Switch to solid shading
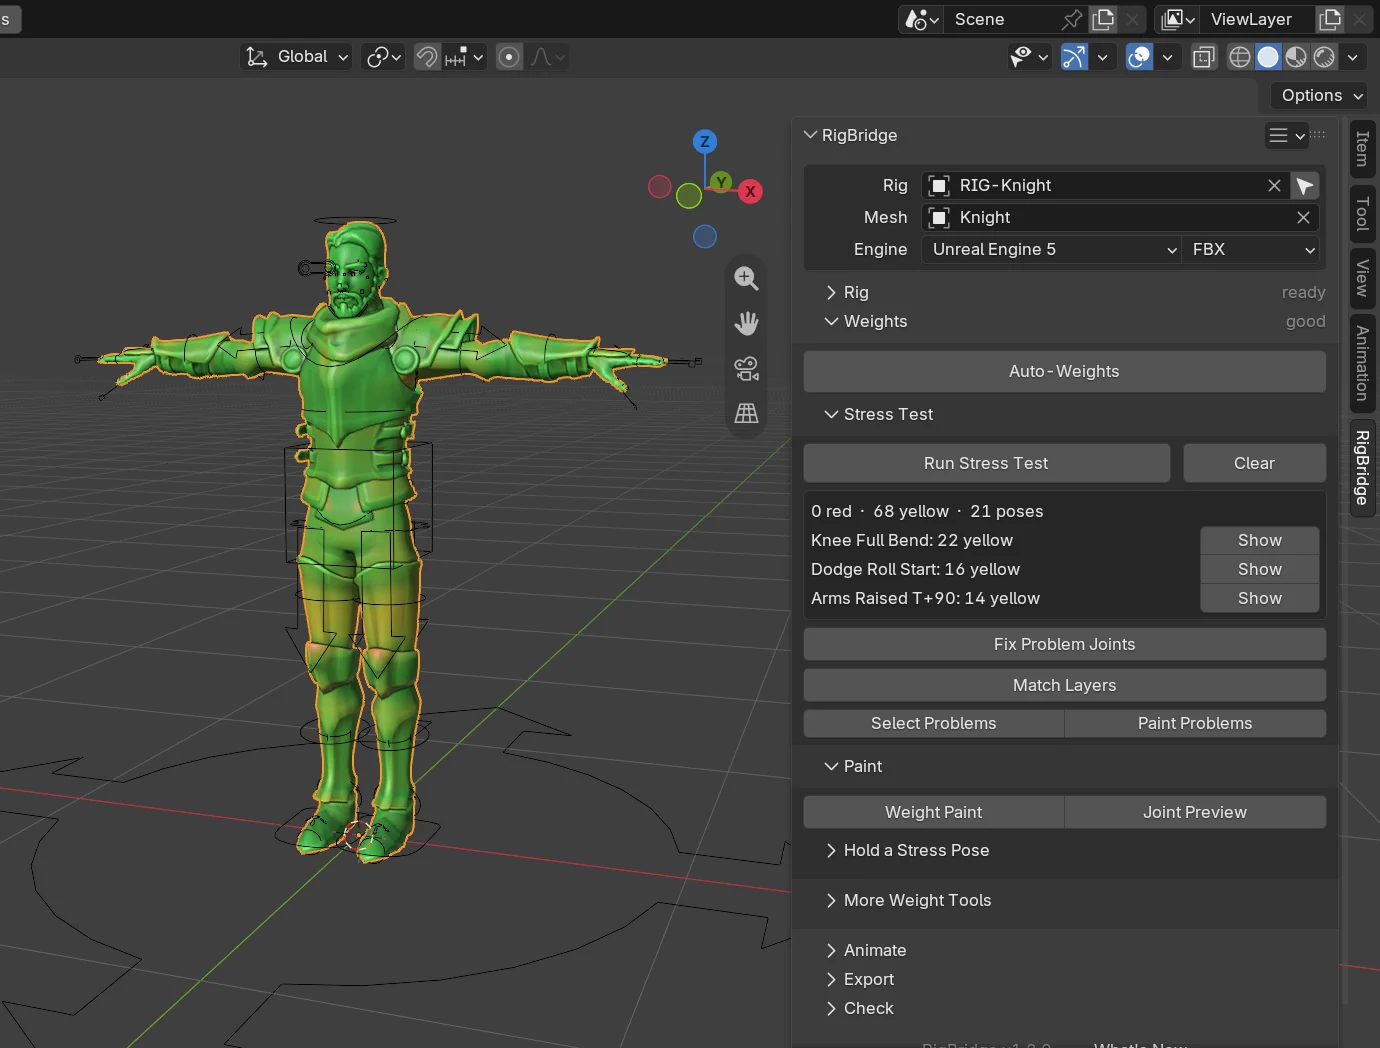This screenshot has height=1048, width=1380. pos(1268,57)
